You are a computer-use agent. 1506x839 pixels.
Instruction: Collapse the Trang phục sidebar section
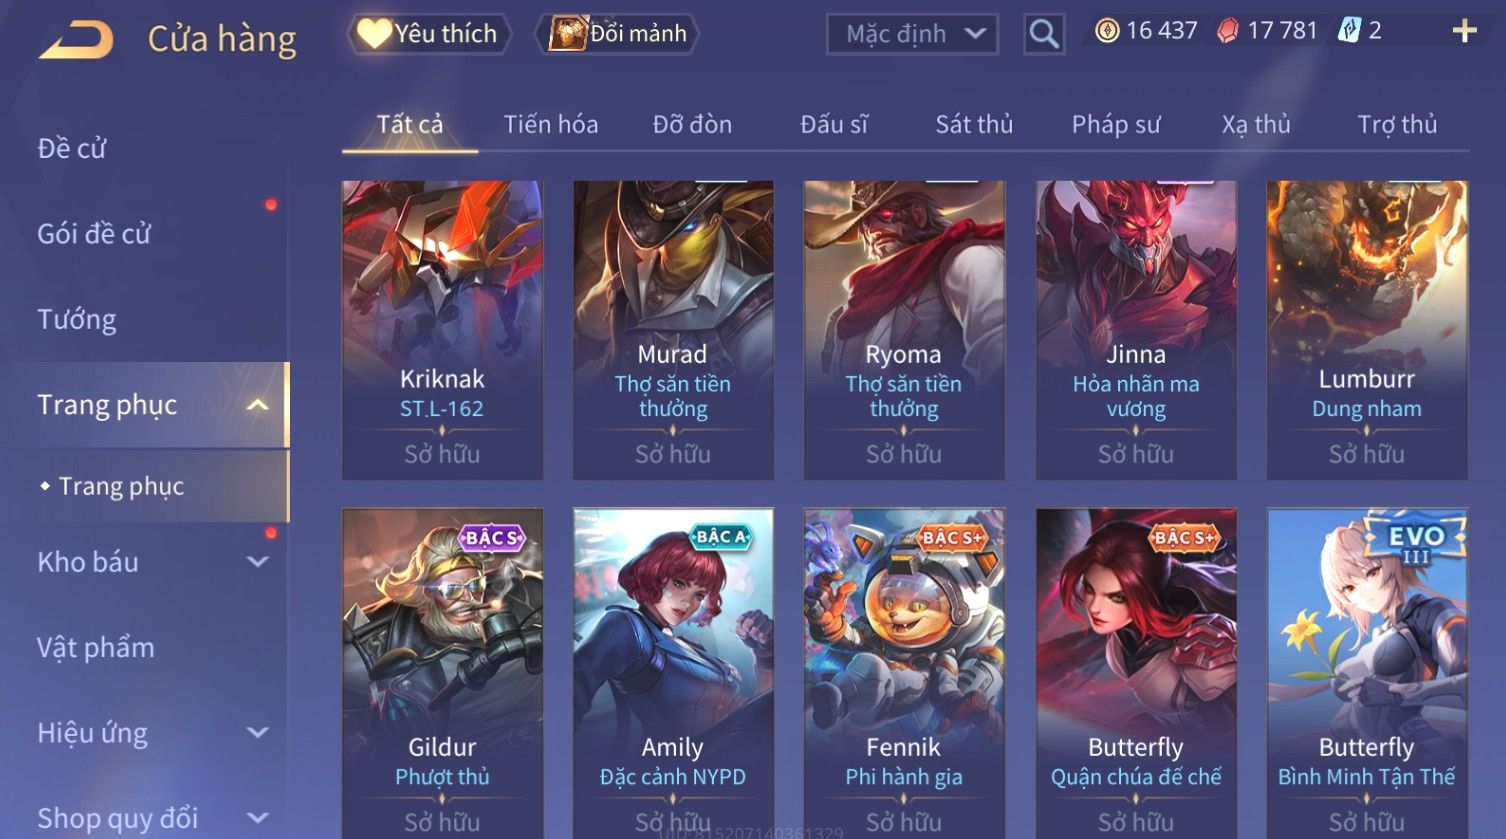tap(257, 405)
